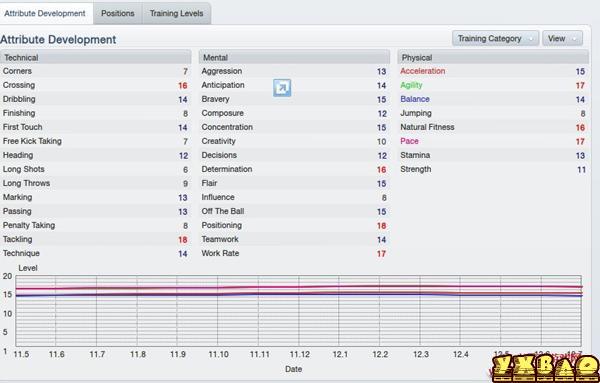Select the Off The Ball row
The width and height of the screenshot is (600, 383).
click(x=294, y=211)
